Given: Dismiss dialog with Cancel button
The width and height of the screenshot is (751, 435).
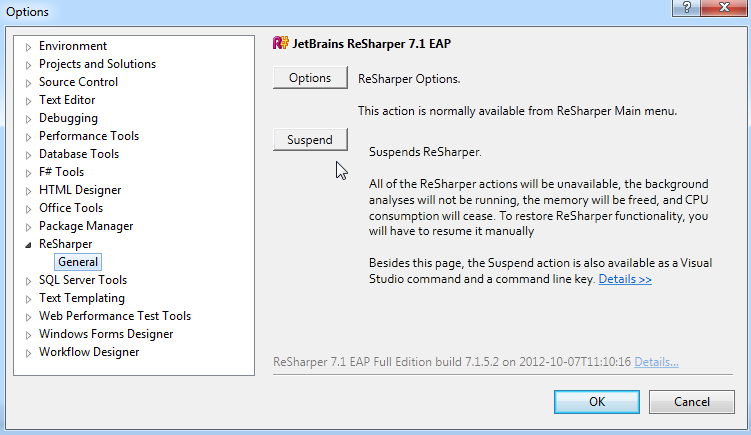Looking at the screenshot, I should 692,401.
